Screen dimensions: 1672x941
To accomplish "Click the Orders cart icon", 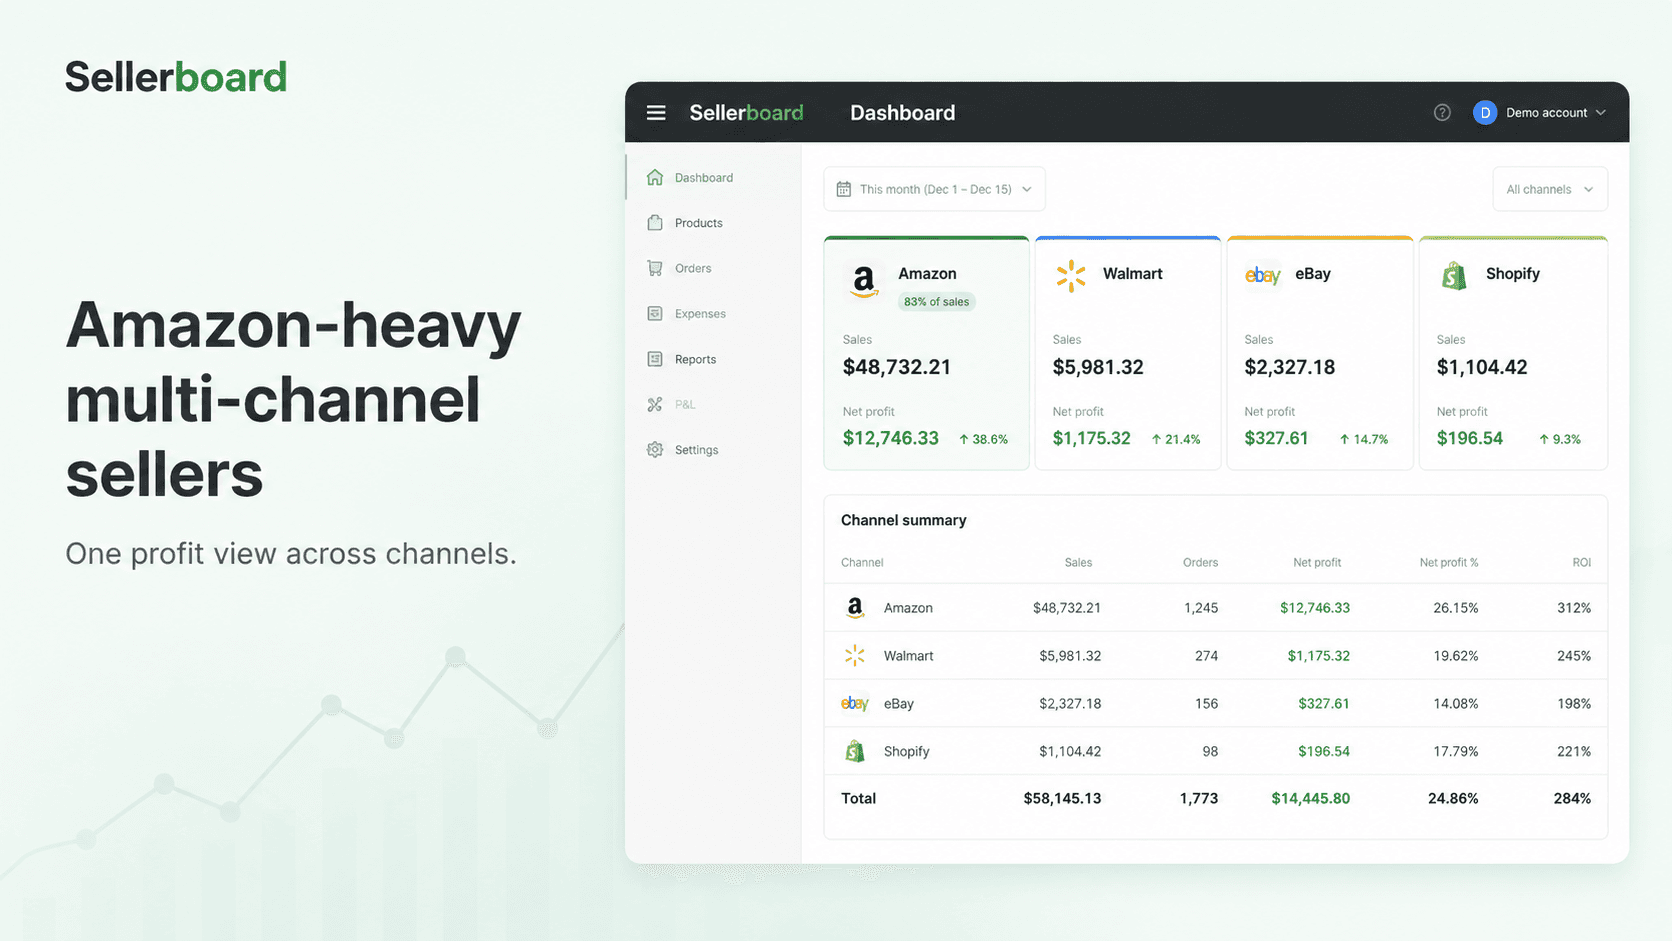I will point(655,268).
